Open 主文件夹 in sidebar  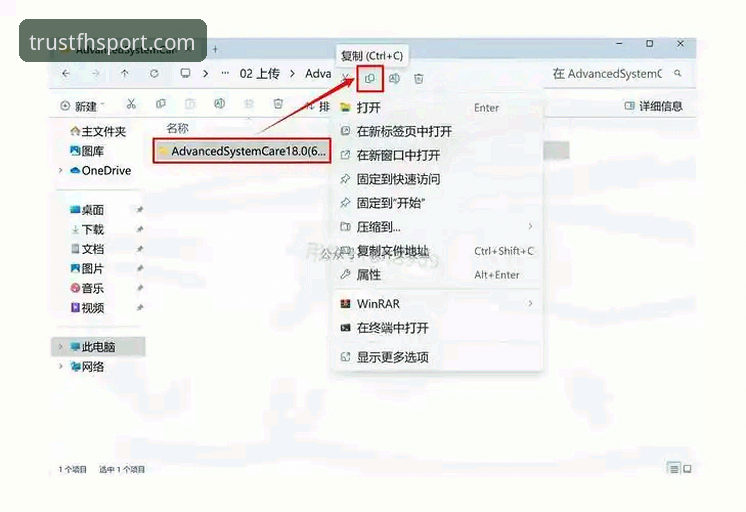(98, 131)
